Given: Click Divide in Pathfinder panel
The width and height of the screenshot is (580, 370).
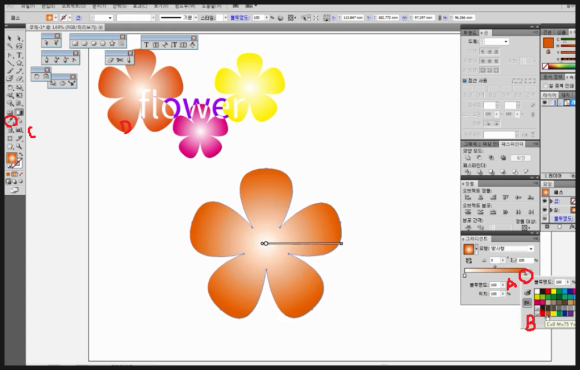Looking at the screenshot, I should (x=468, y=172).
